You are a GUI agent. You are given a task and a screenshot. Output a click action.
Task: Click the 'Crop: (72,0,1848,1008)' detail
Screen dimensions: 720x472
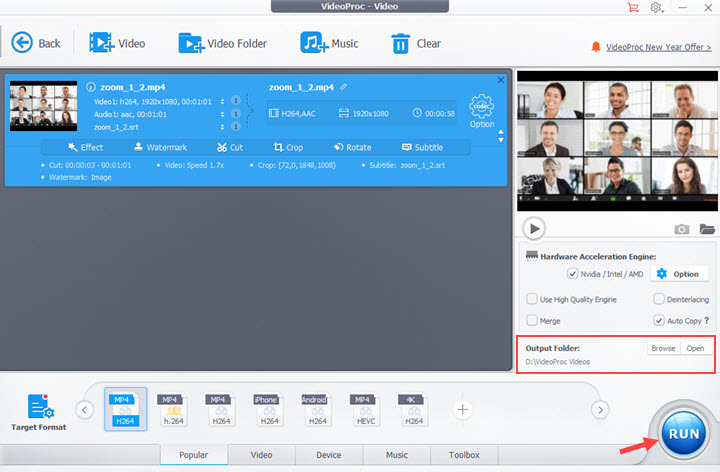(297, 165)
